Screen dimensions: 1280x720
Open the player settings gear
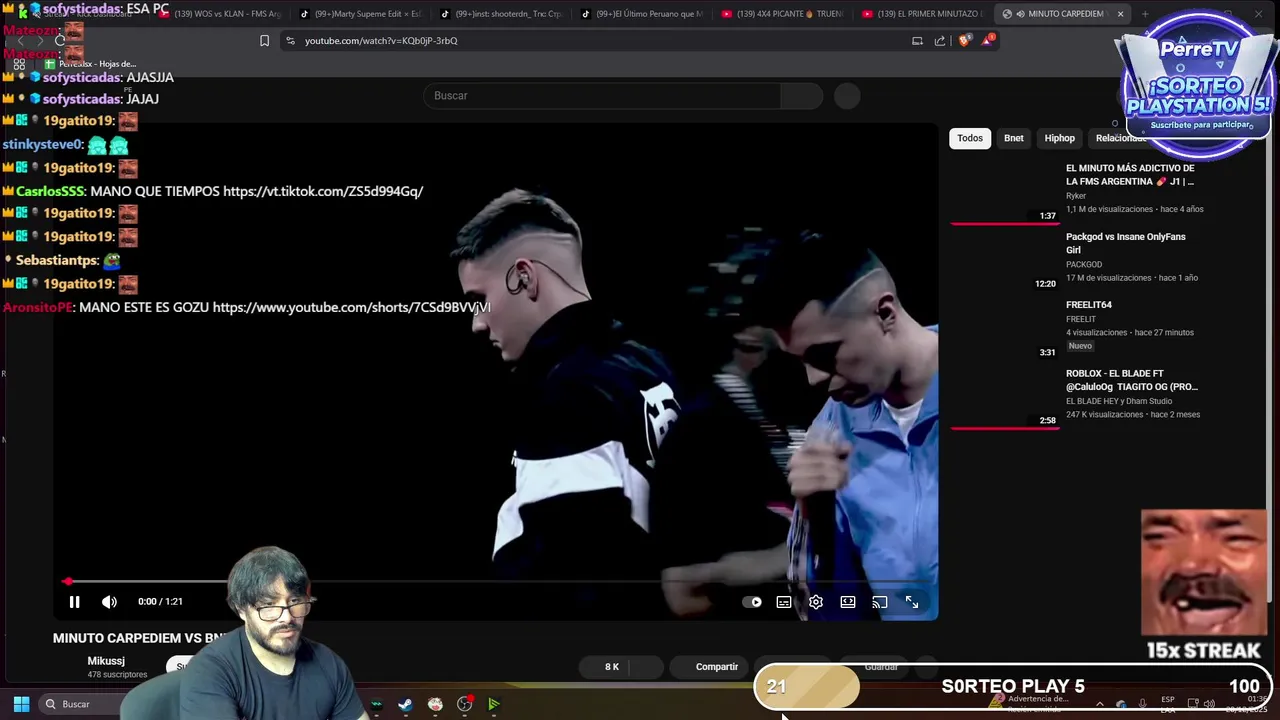point(816,602)
